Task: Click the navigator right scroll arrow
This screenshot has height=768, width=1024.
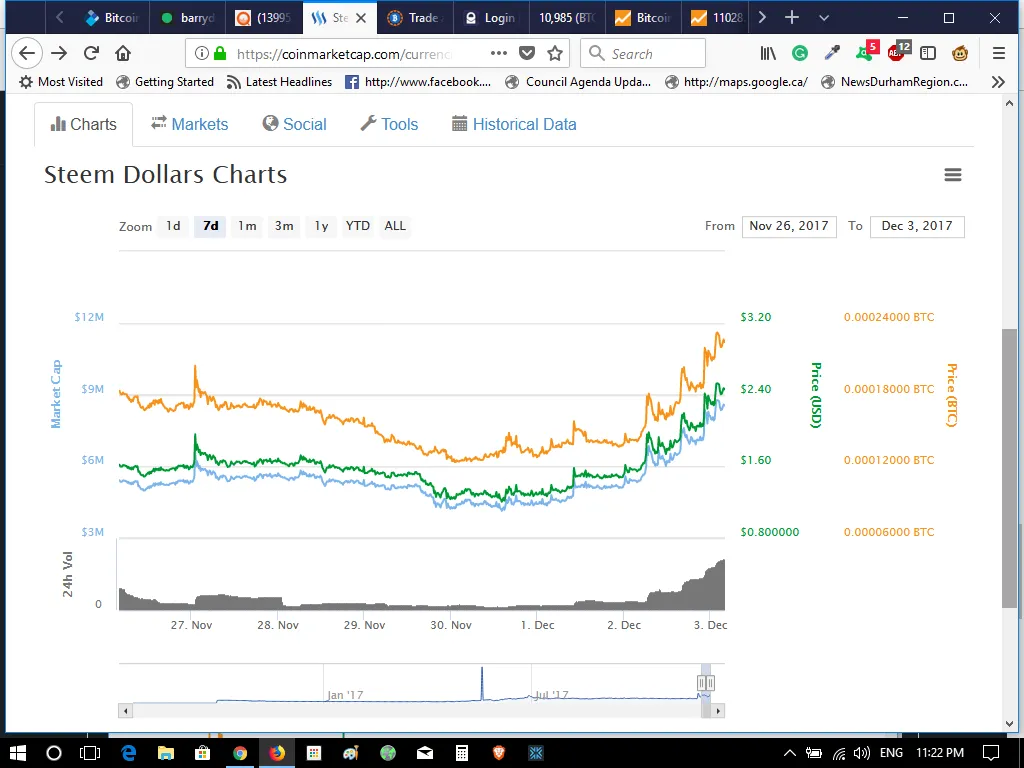Action: pyautogui.click(x=718, y=711)
